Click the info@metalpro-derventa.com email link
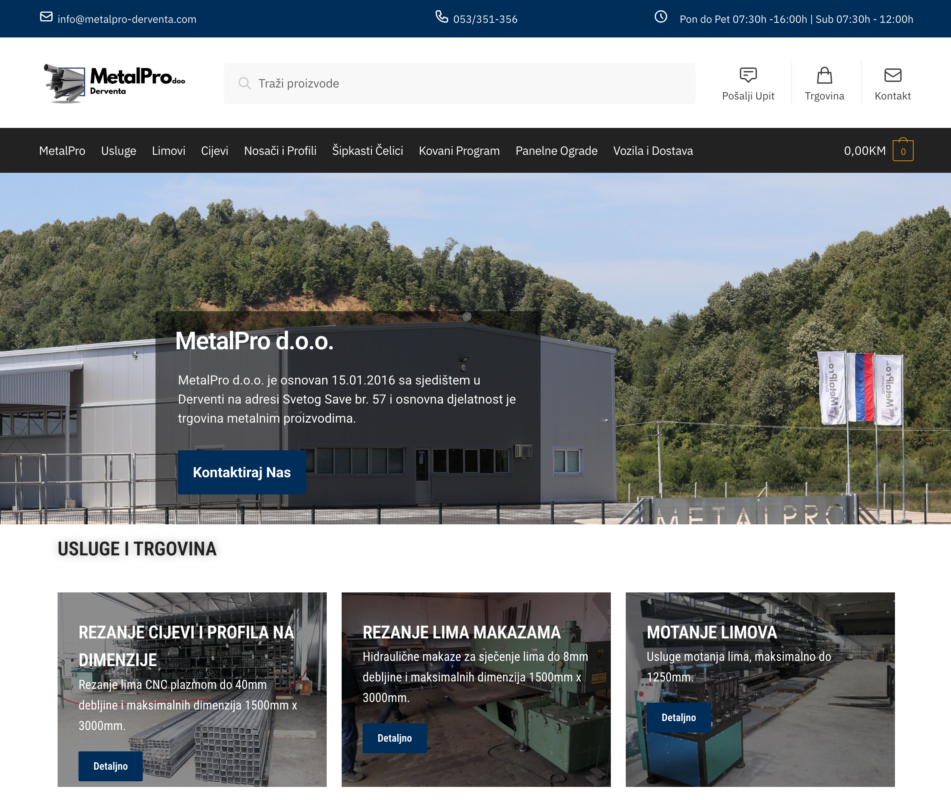951x800 pixels. (127, 19)
